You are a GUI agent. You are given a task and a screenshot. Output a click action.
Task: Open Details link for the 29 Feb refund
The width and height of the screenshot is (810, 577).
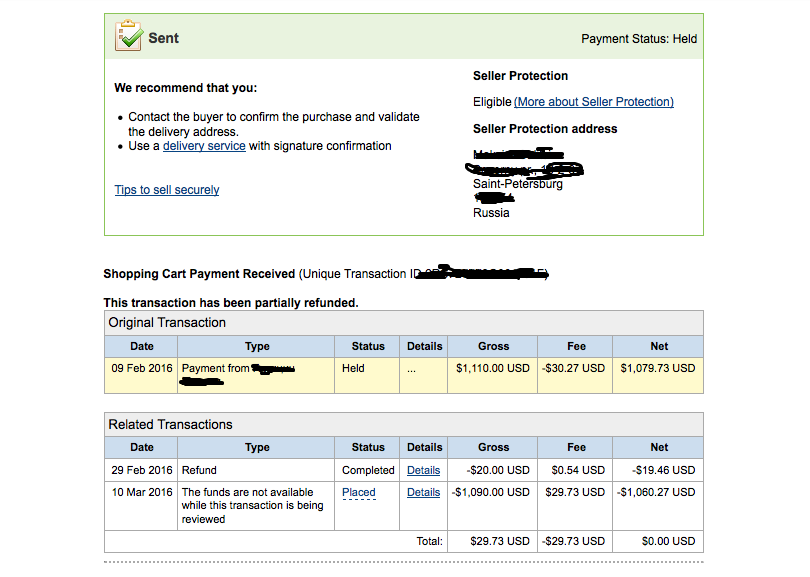[x=423, y=470]
